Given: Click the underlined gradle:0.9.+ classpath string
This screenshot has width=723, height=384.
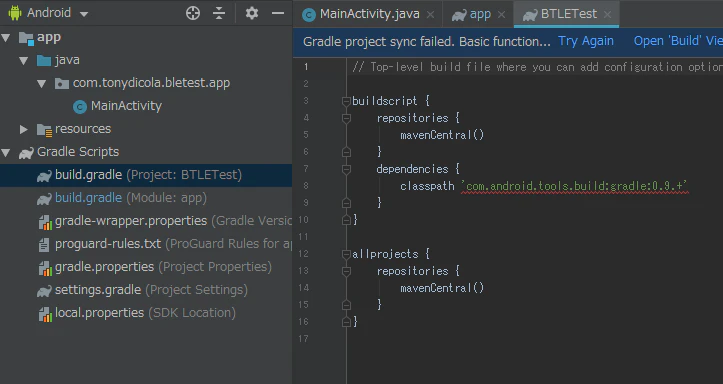Looking at the screenshot, I should click(575, 186).
